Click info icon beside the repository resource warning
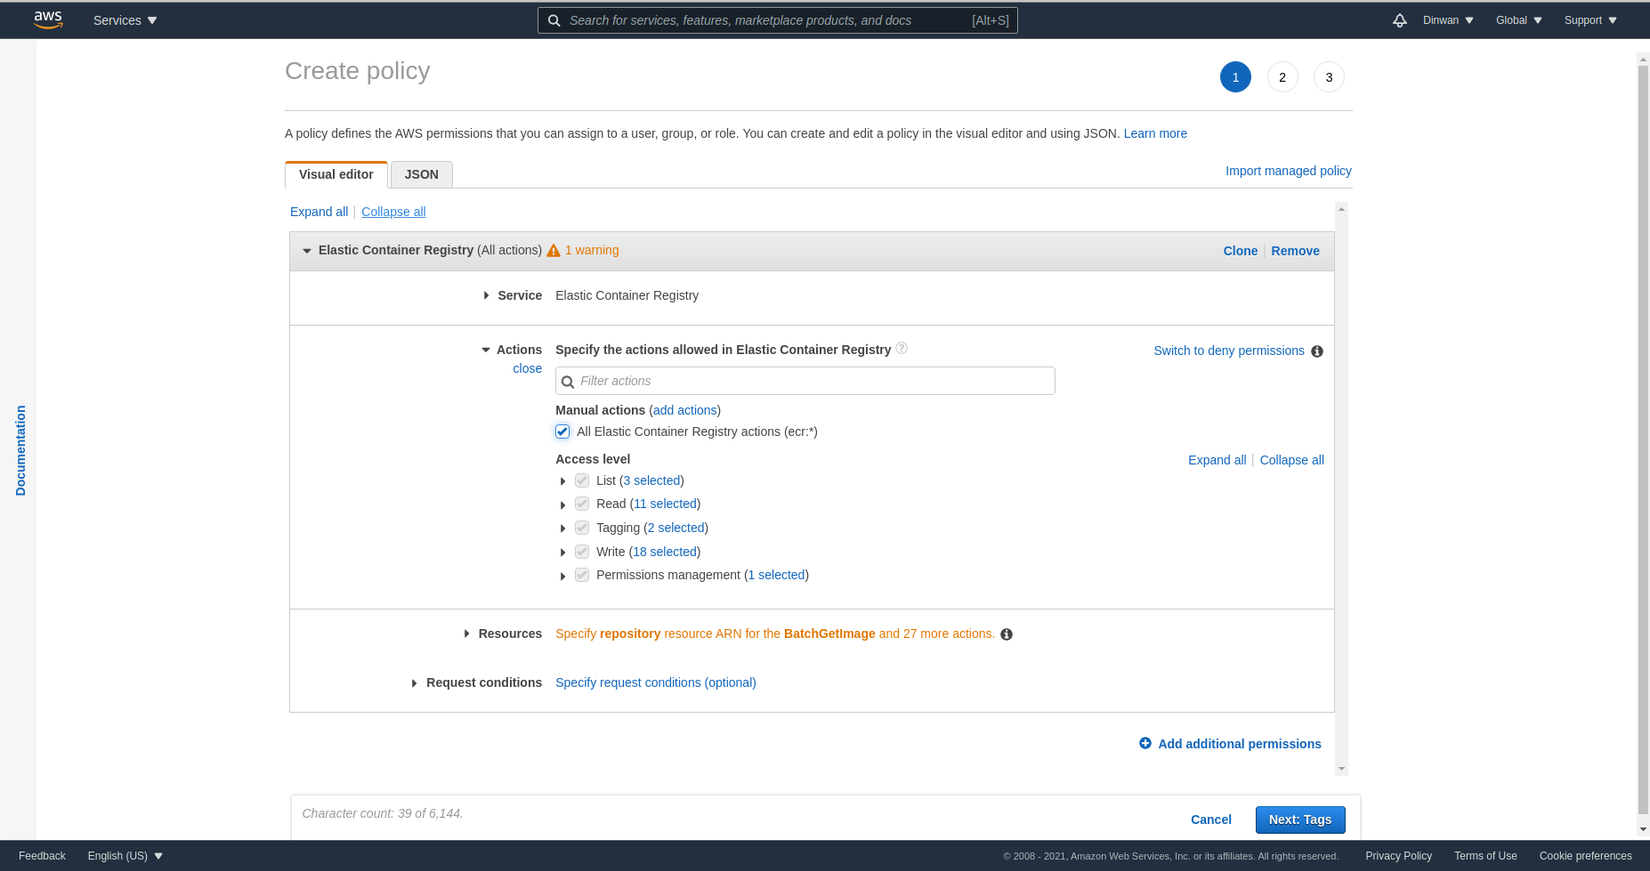1650x871 pixels. 1006,634
